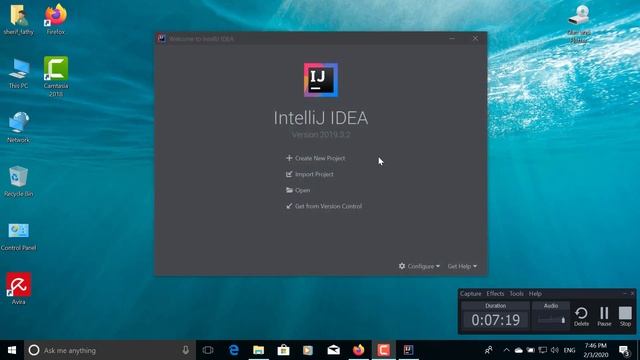This screenshot has width=640, height=360.
Task: Click the battery tray icon
Action: (x=530, y=350)
